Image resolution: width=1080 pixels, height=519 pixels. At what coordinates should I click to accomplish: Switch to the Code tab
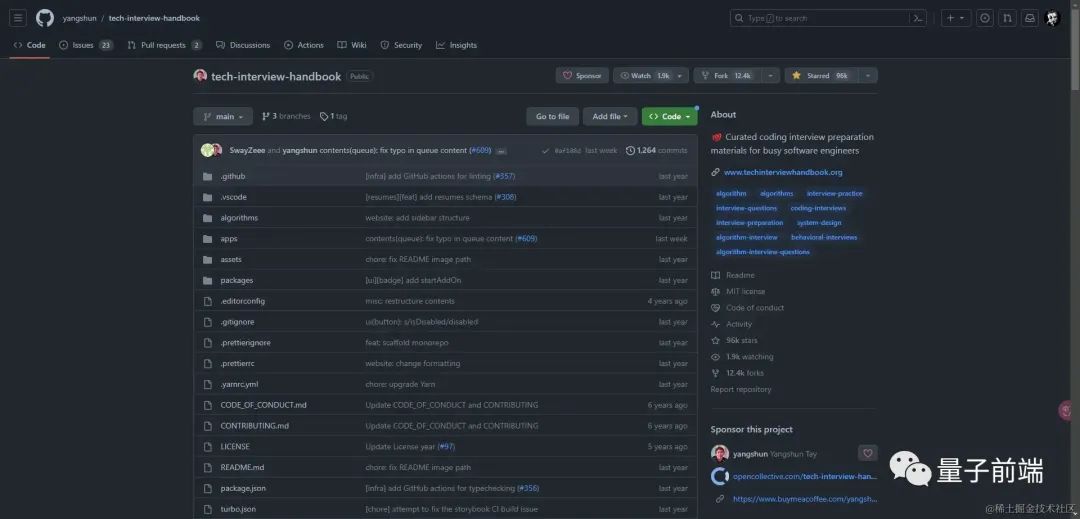[x=30, y=45]
